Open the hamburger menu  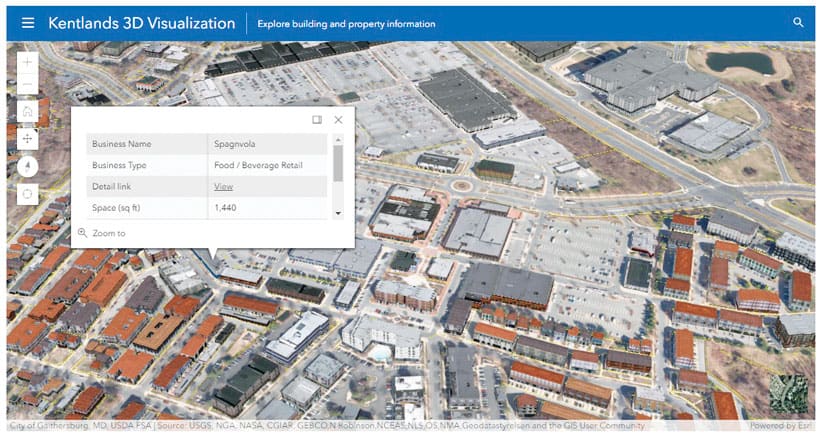(28, 23)
